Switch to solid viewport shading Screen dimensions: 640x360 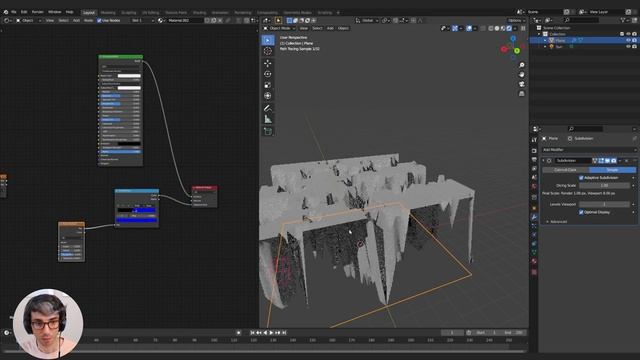pos(497,28)
